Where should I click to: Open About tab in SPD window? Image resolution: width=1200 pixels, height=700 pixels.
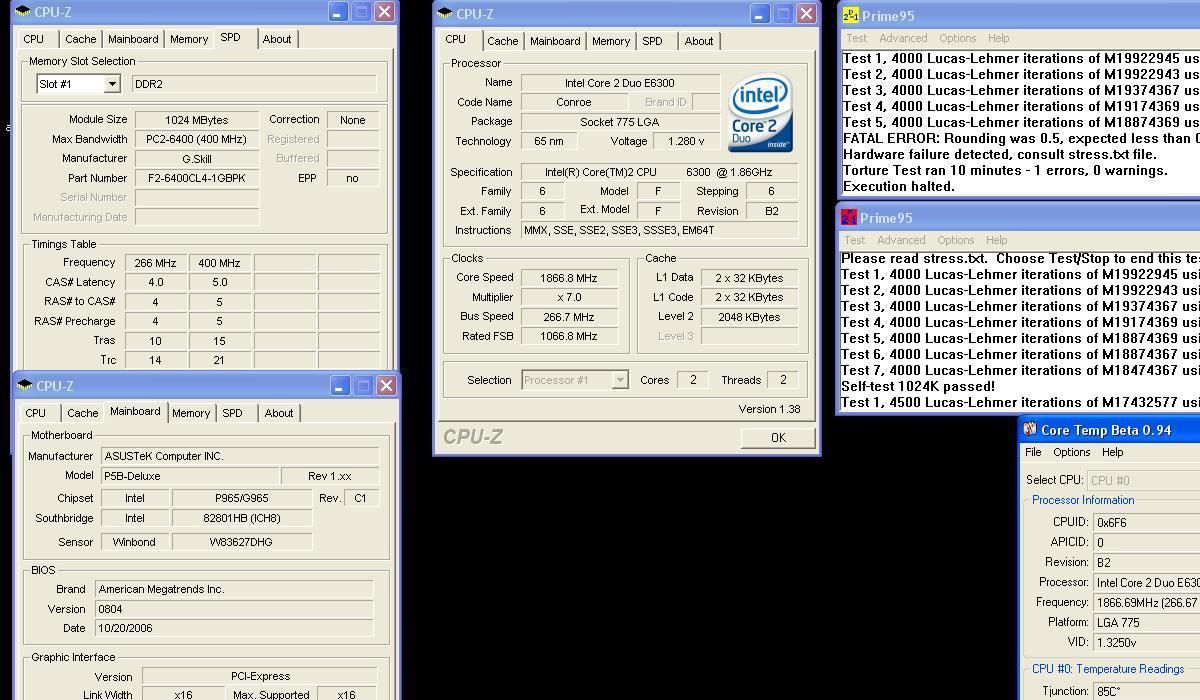tap(277, 39)
